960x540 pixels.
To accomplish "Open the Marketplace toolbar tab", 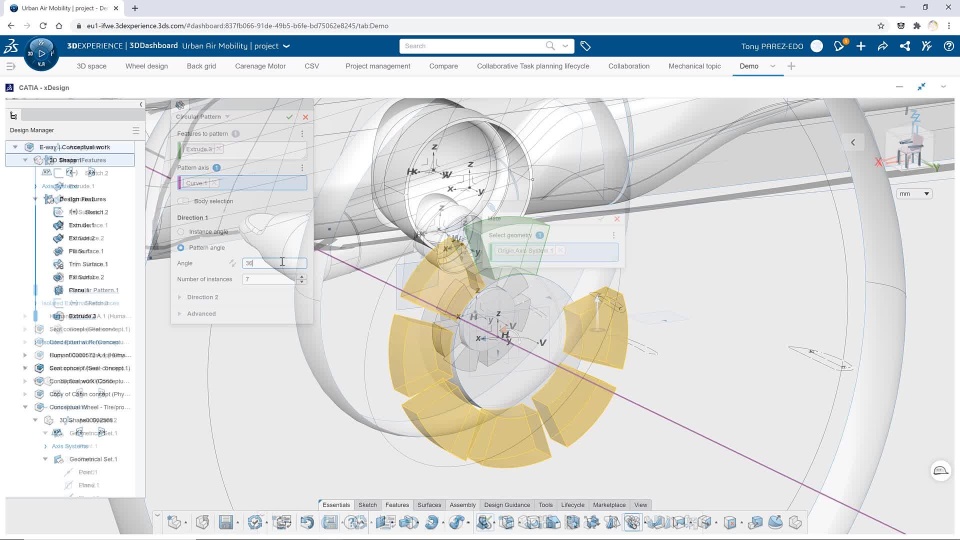I will [609, 505].
